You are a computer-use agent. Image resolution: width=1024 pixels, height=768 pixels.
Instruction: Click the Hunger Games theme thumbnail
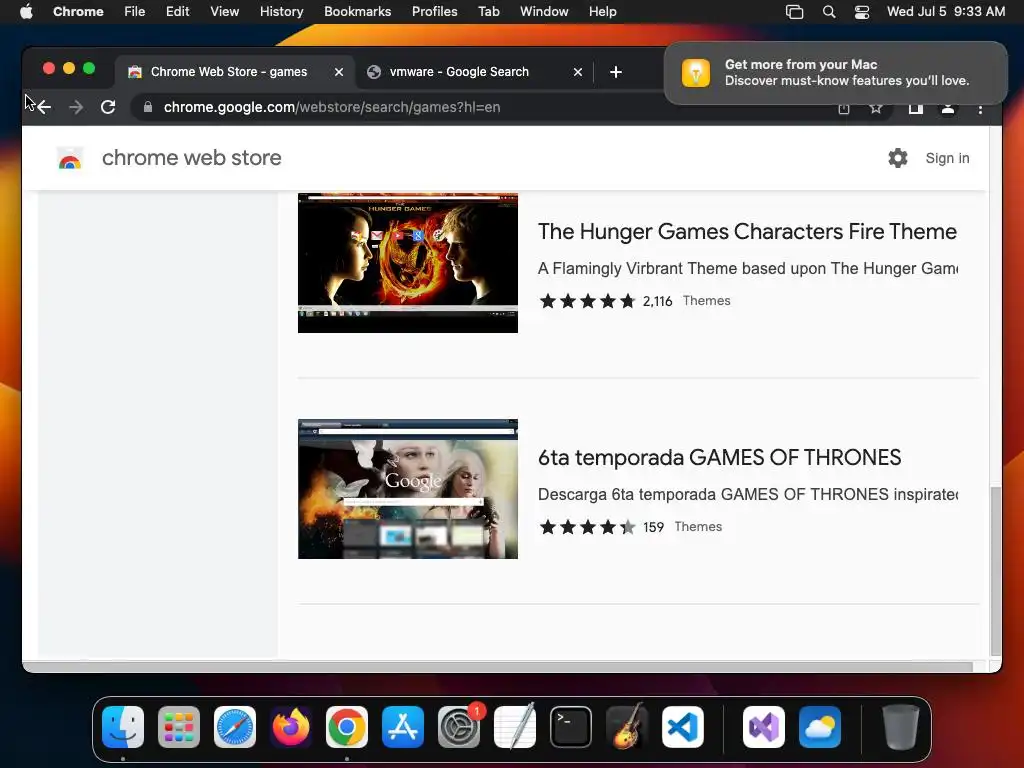tap(408, 263)
